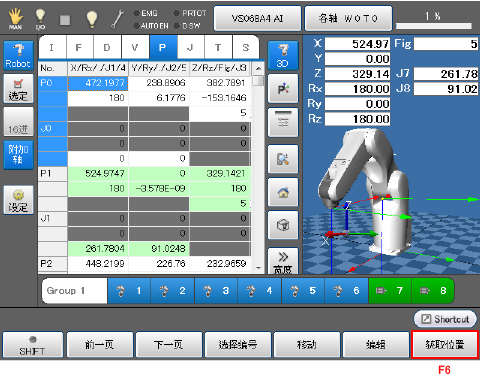Image resolution: width=480 pixels, height=376 pixels.
Task: Select additional axis 8 green button
Action: click(433, 291)
